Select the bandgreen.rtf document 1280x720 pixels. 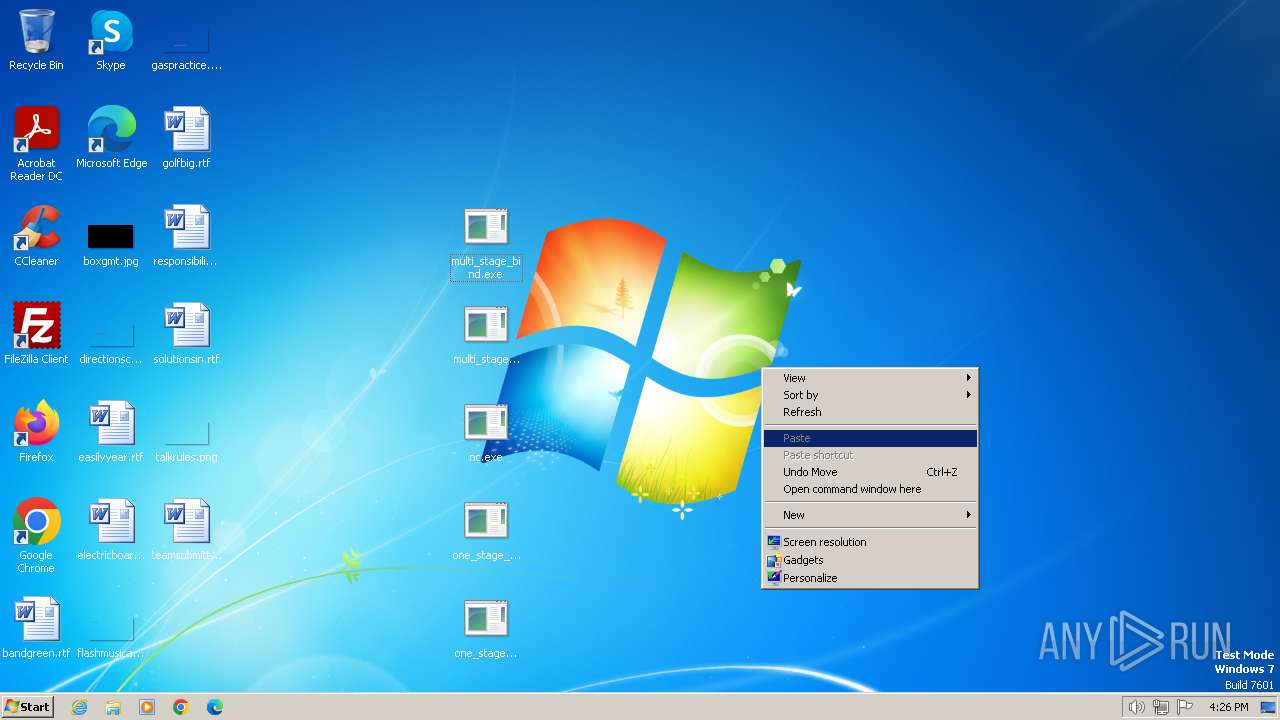pyautogui.click(x=36, y=628)
